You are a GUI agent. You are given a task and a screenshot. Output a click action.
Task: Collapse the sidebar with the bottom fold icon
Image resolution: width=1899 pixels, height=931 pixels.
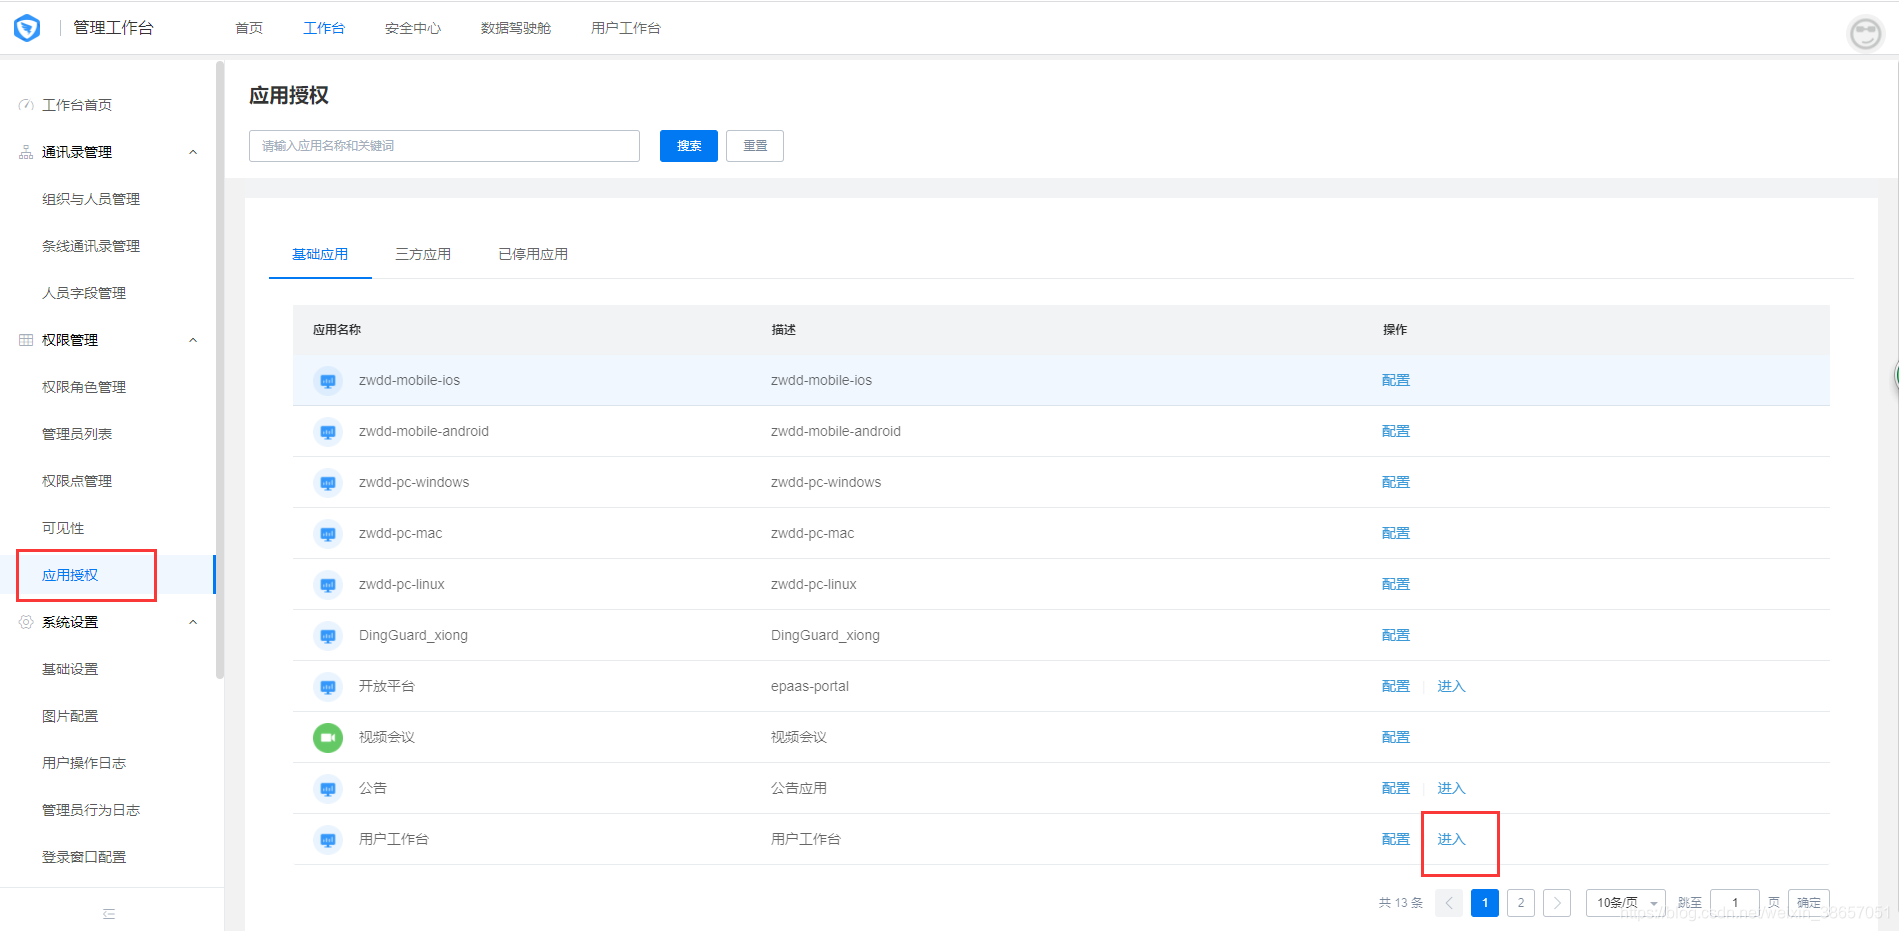click(109, 913)
